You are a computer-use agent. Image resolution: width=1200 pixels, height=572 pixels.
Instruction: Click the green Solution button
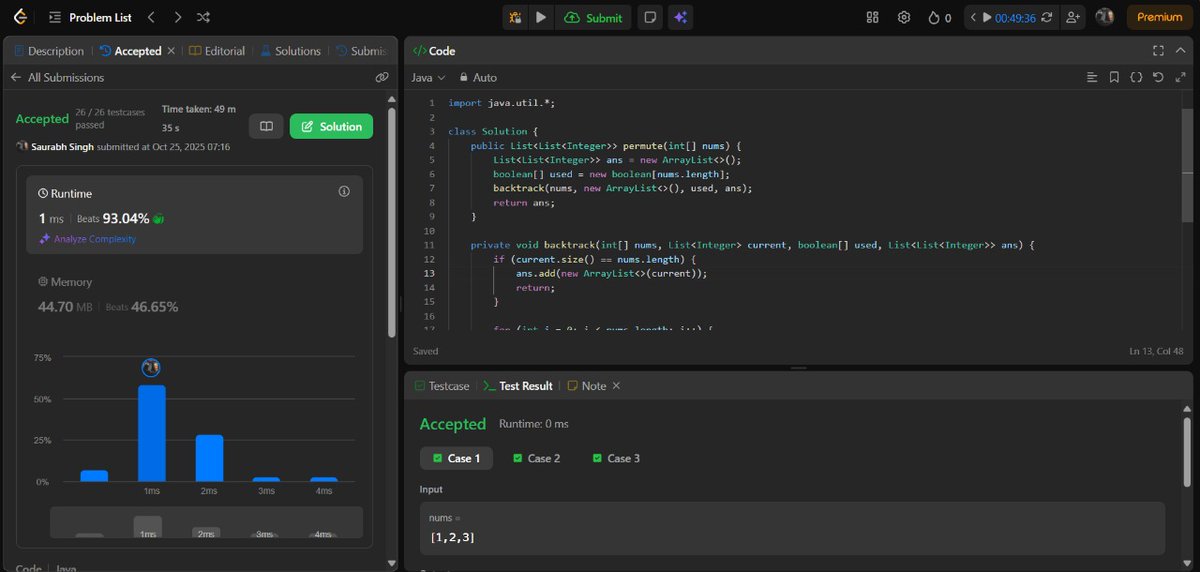click(331, 126)
